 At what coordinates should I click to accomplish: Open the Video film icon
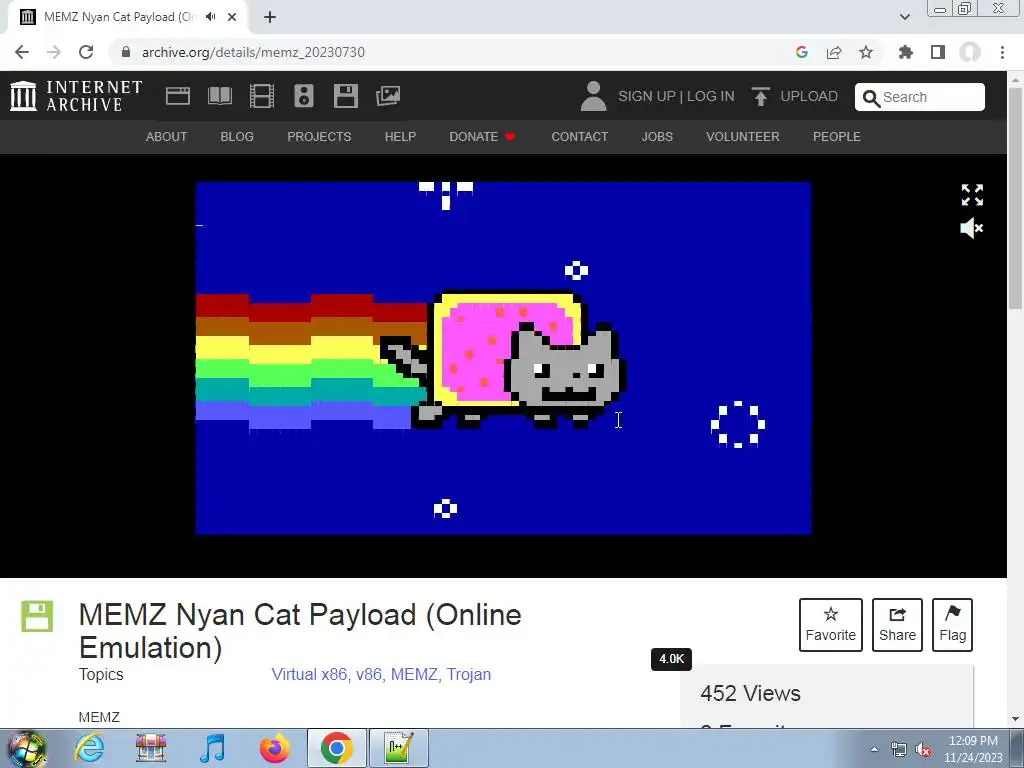(262, 96)
